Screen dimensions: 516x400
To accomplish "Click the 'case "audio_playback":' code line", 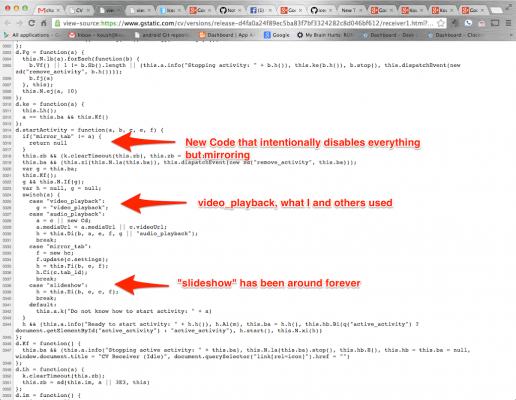I will [67, 214].
